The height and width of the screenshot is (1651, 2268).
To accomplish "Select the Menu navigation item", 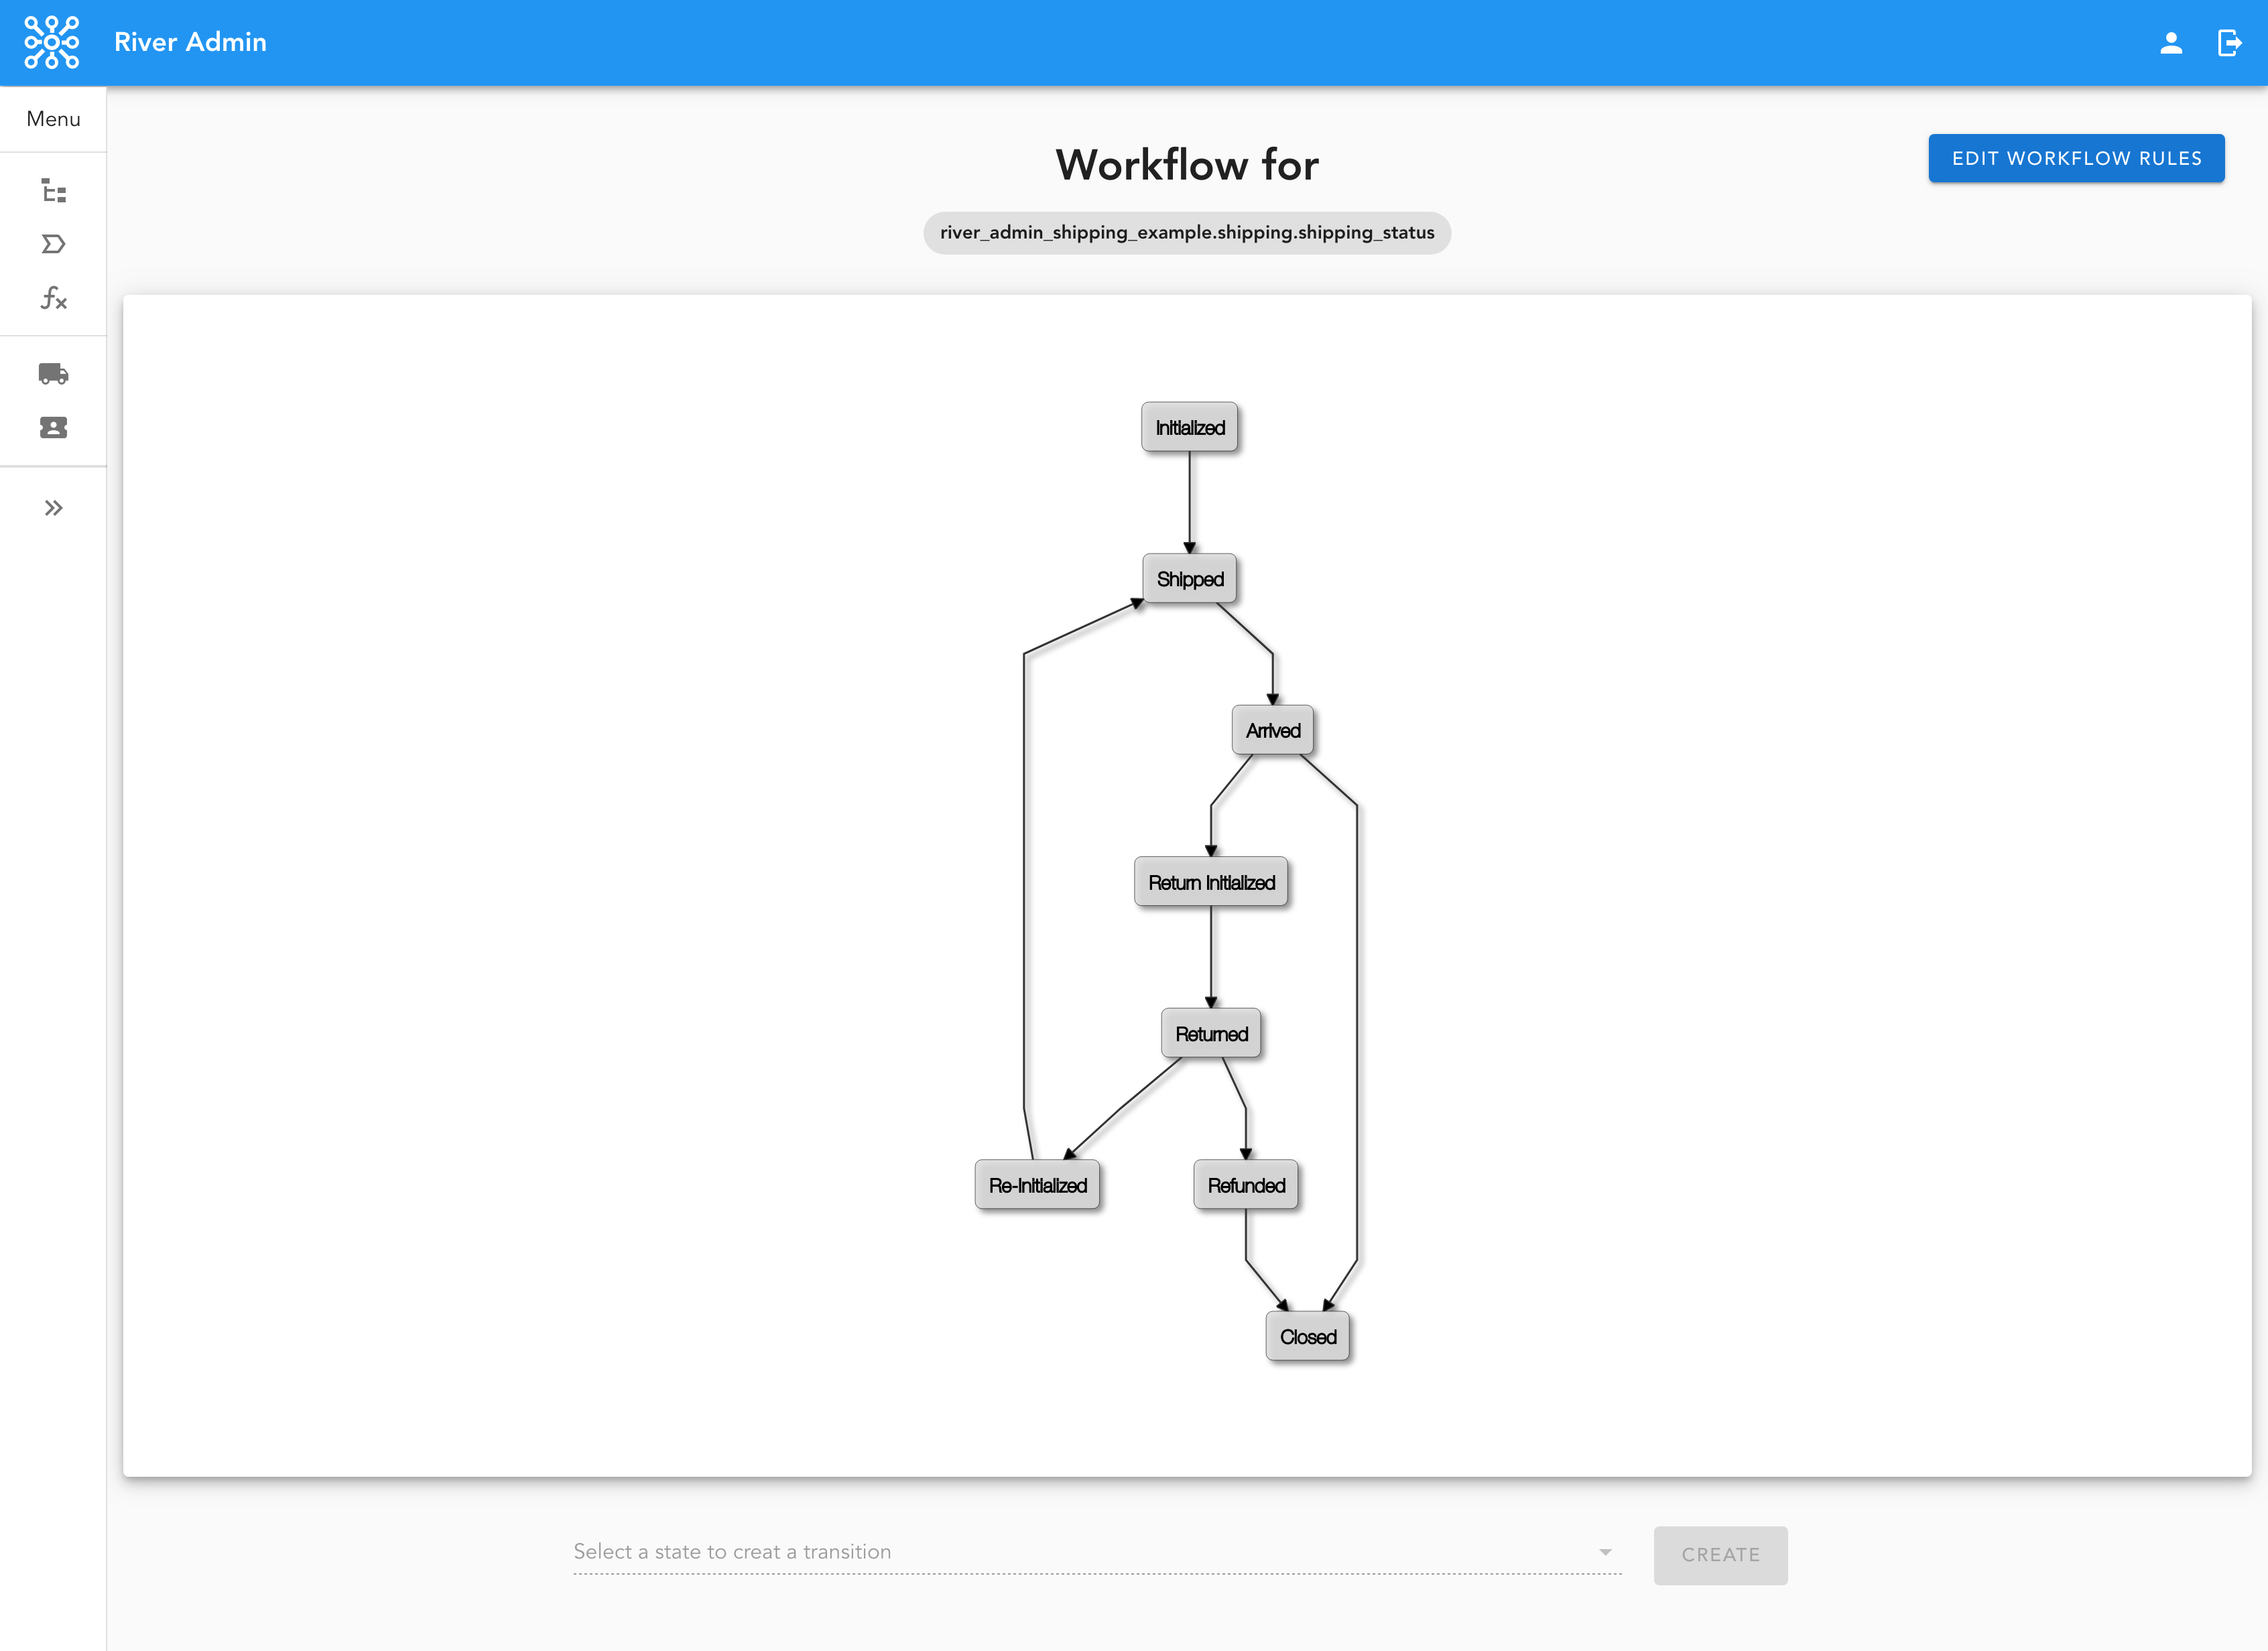I will click(53, 118).
